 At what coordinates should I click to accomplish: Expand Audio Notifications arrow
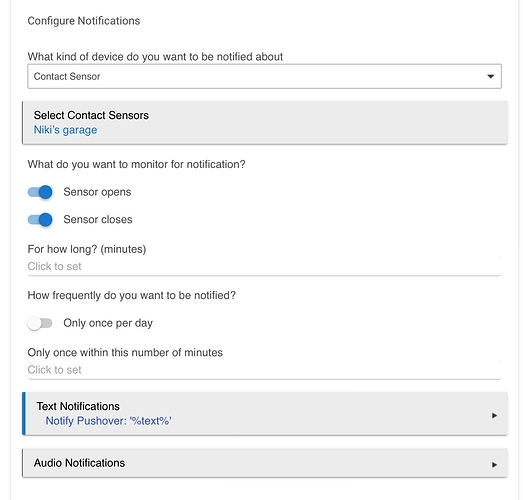494,465
